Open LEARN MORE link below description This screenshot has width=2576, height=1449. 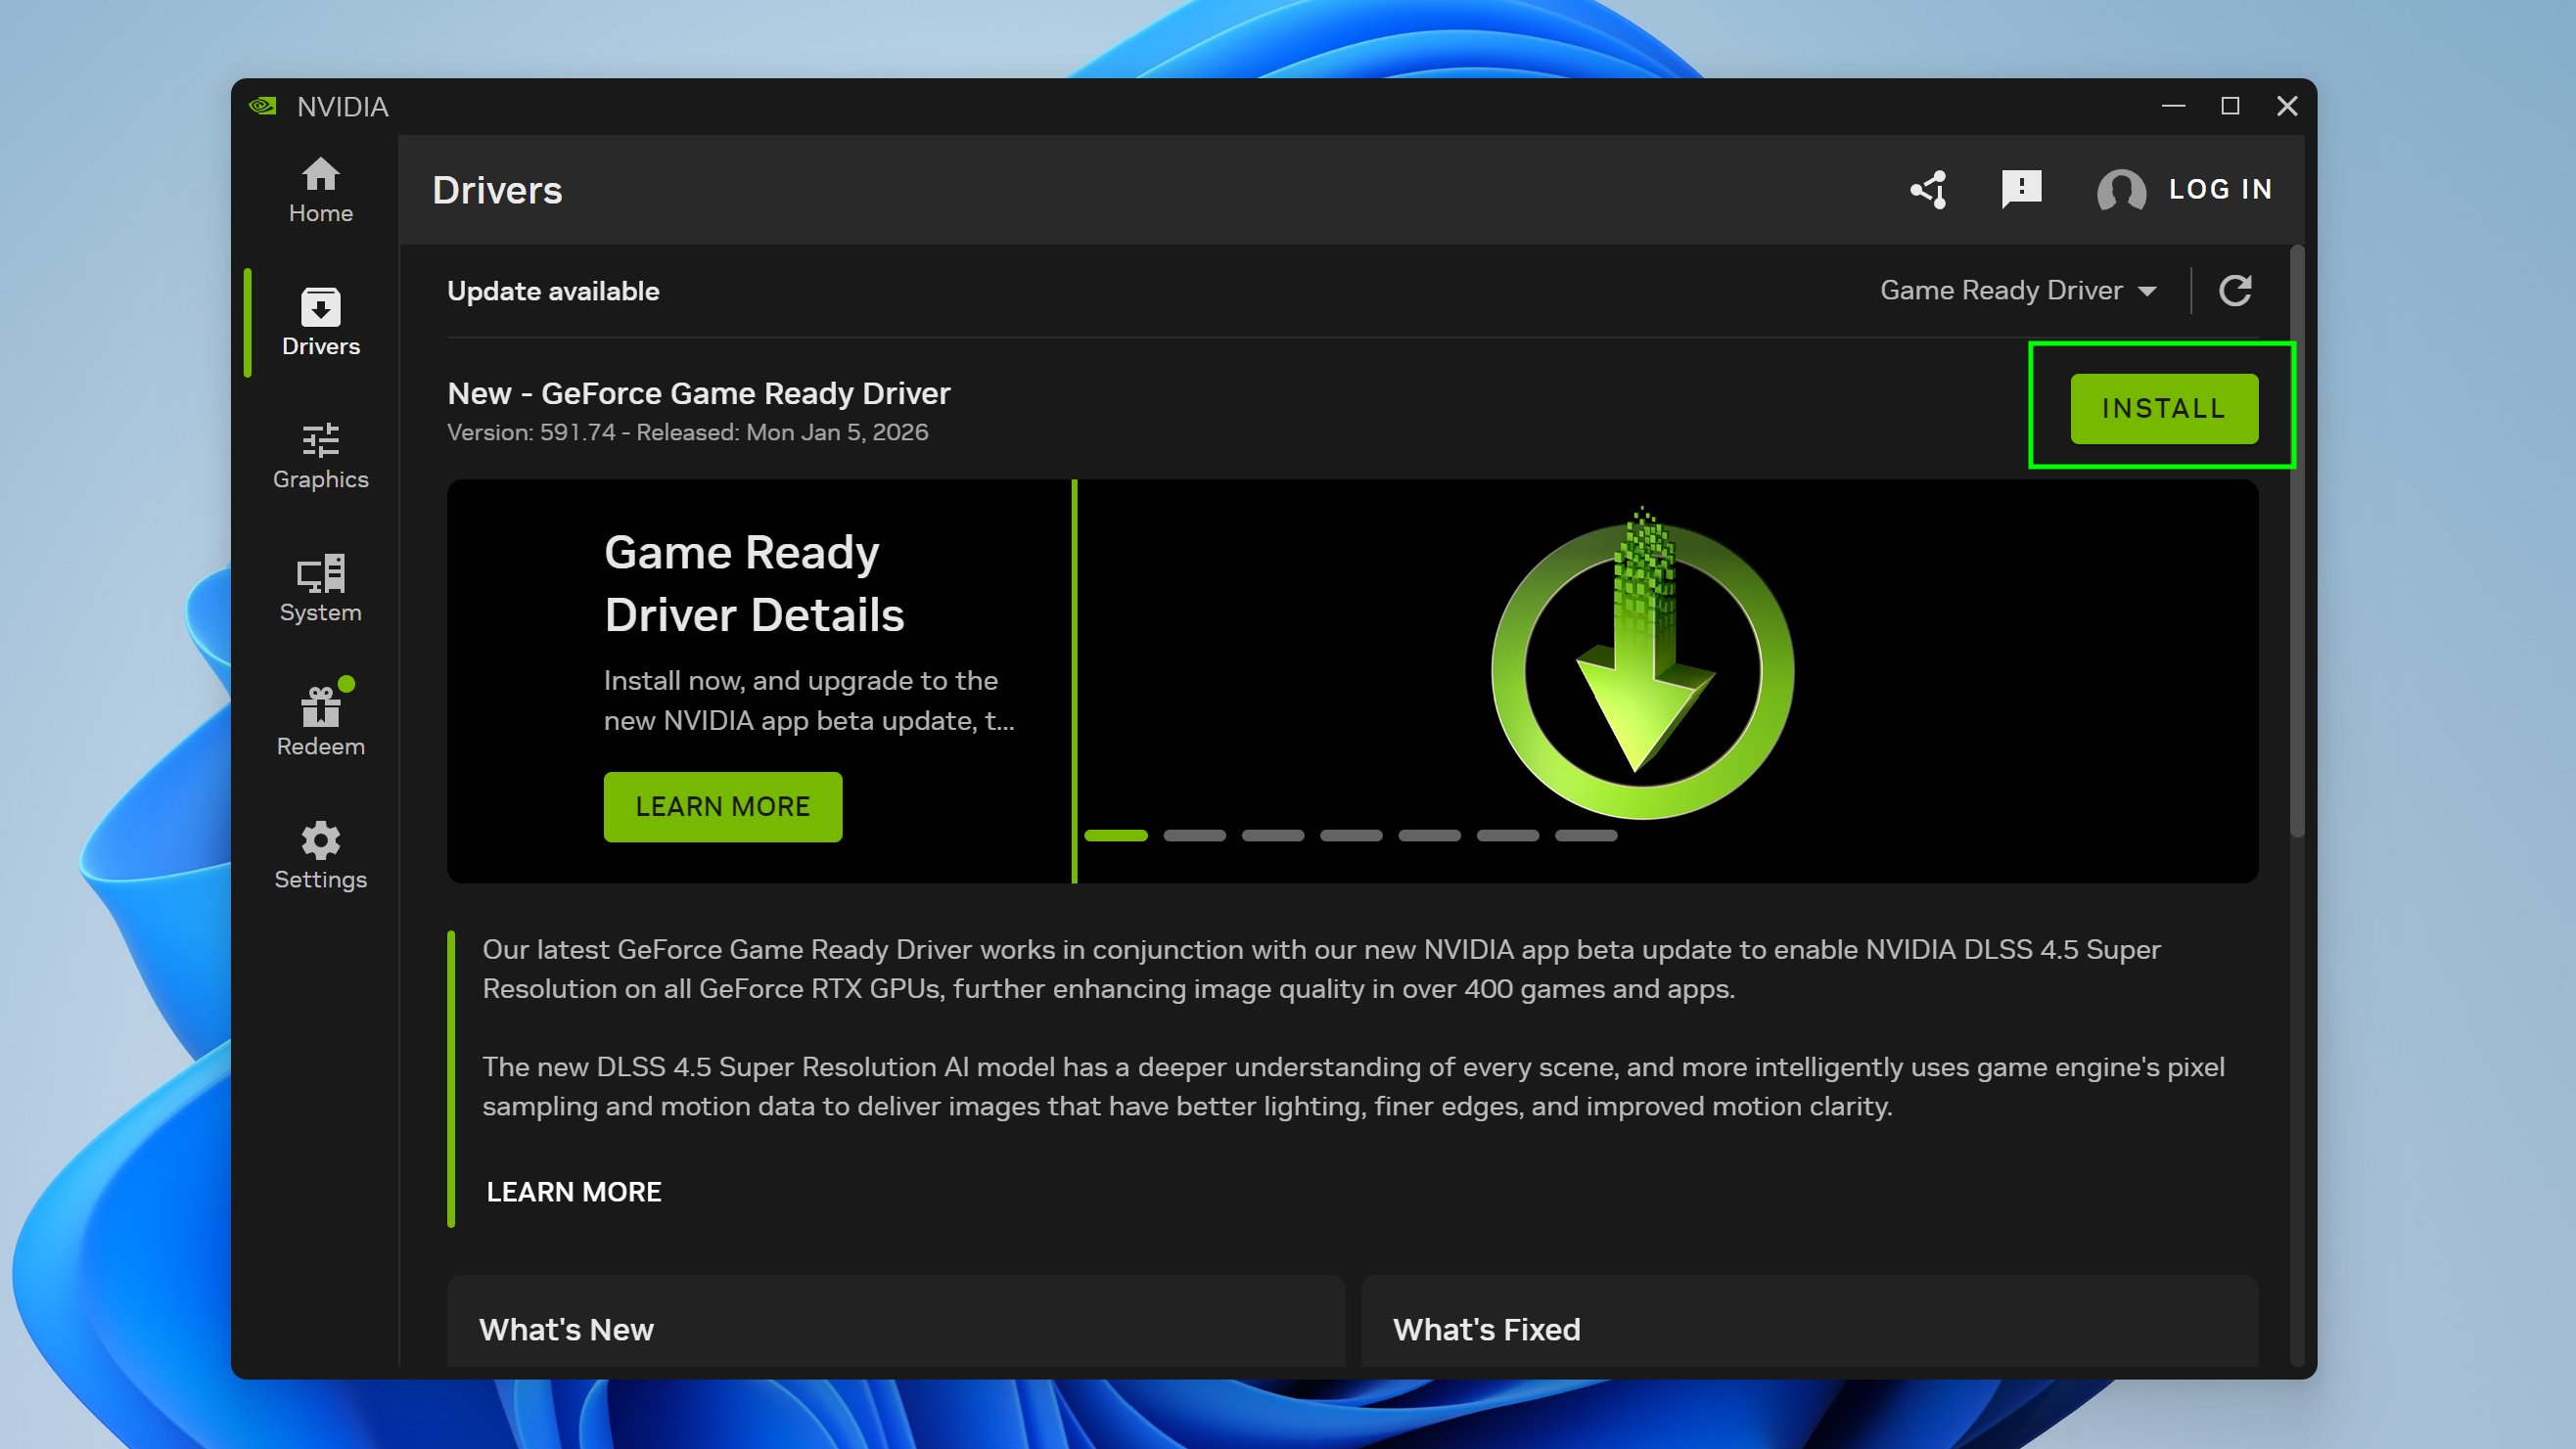click(x=573, y=1192)
